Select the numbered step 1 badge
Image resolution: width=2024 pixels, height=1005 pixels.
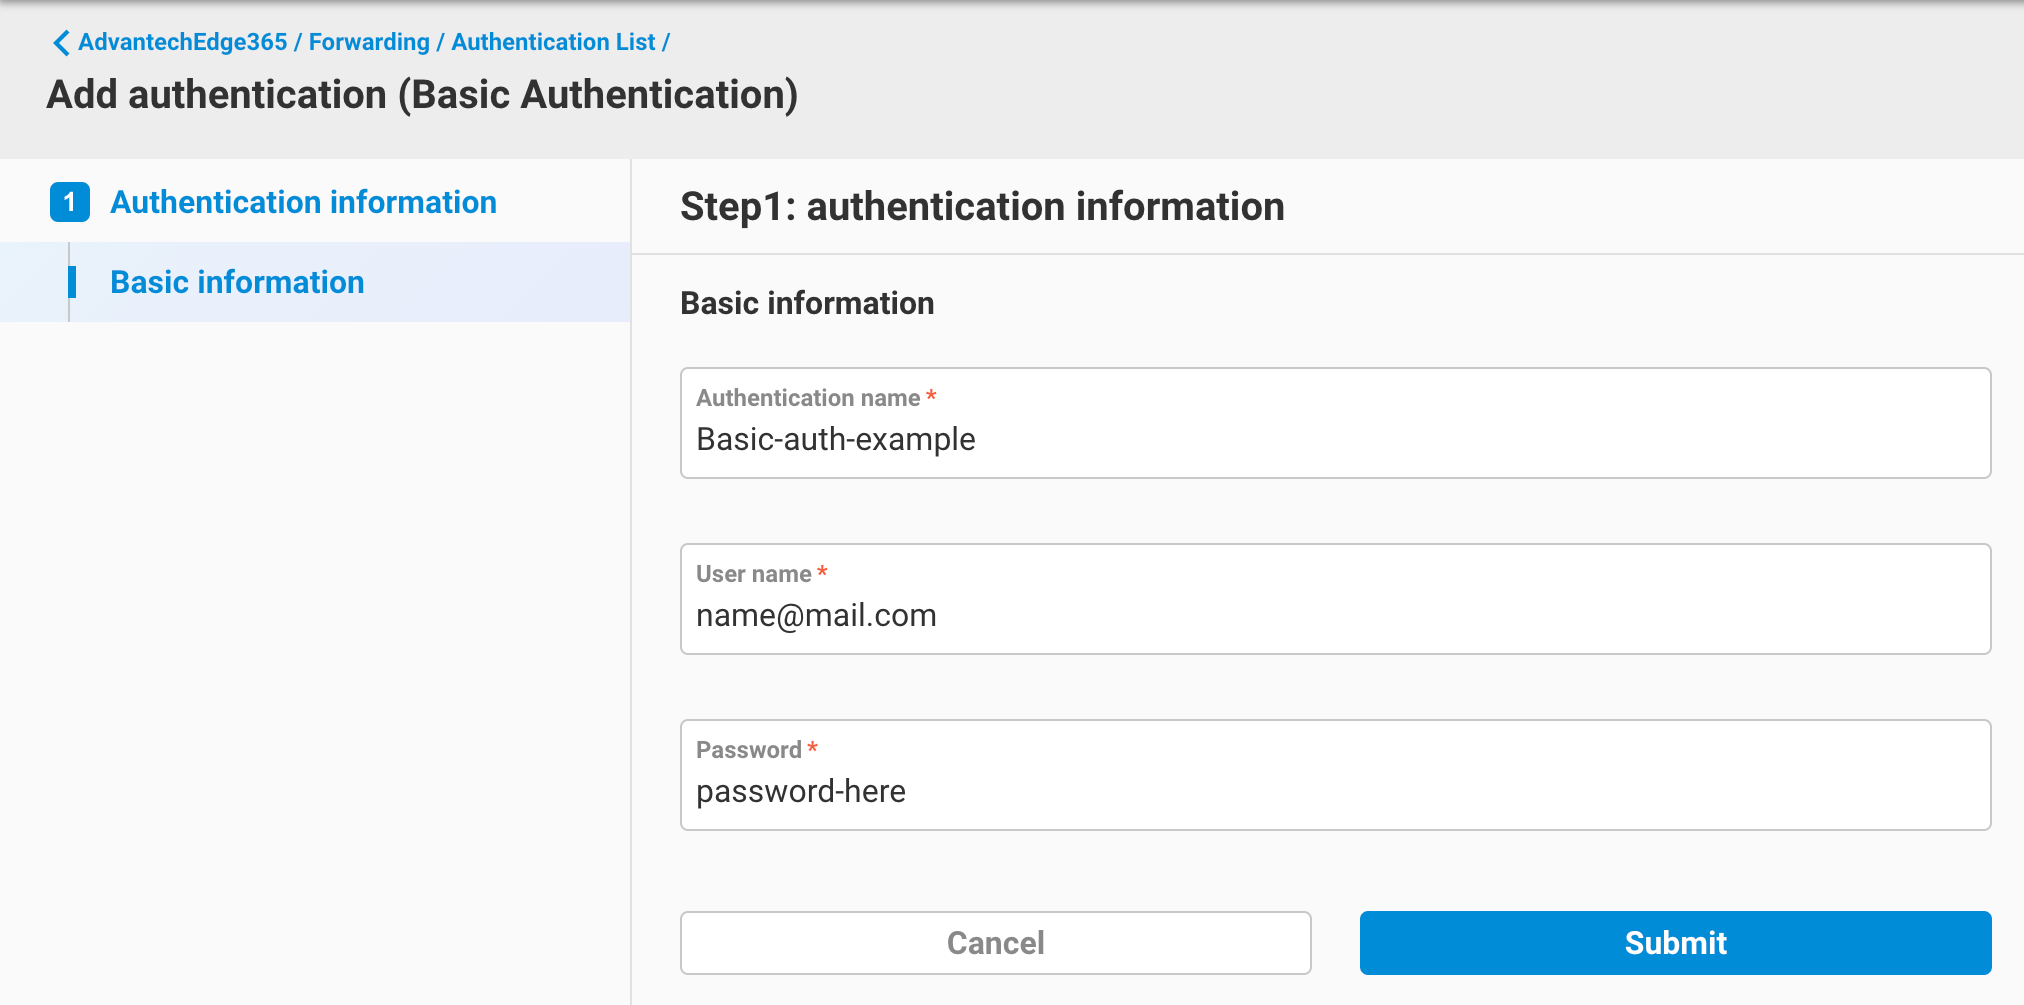[x=69, y=202]
